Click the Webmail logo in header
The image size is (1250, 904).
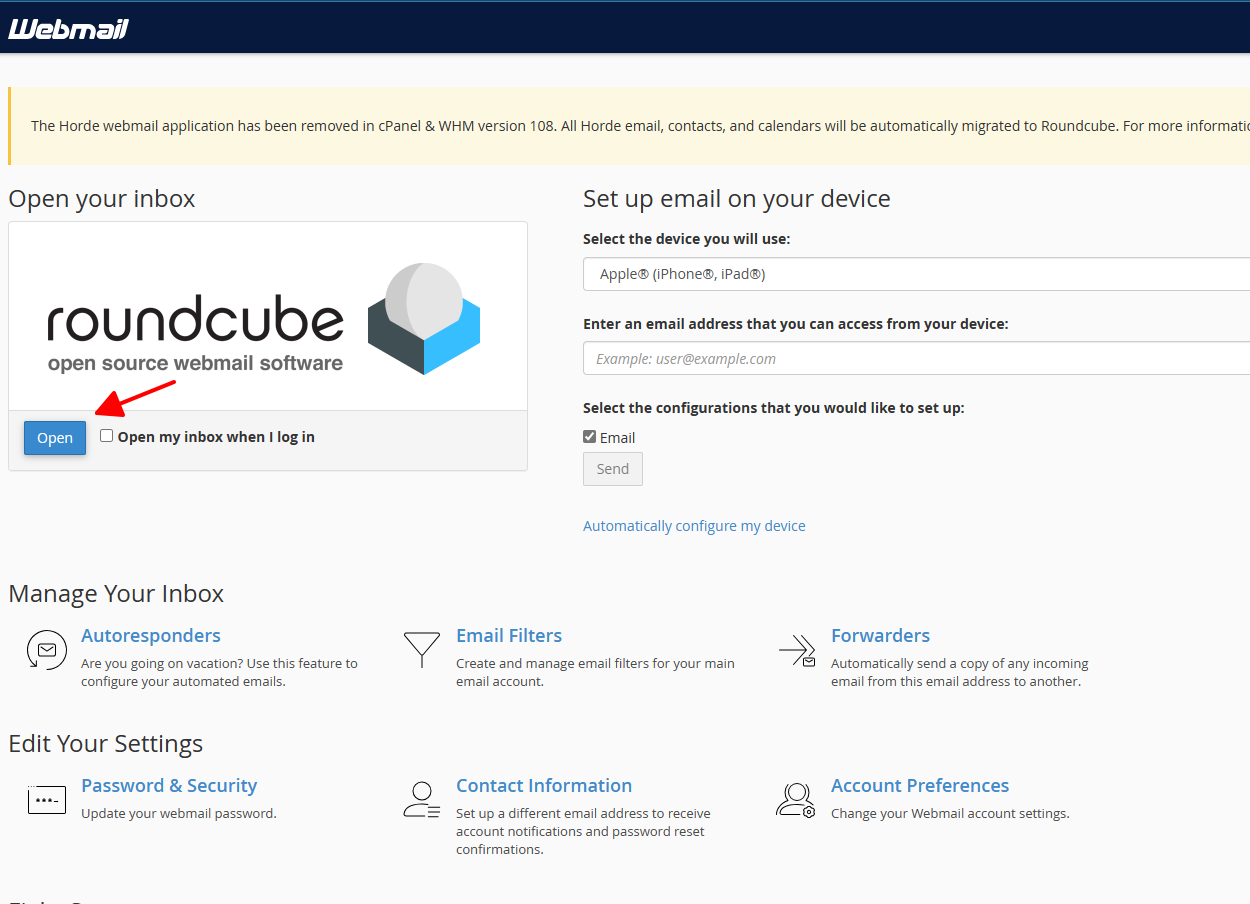coord(68,28)
